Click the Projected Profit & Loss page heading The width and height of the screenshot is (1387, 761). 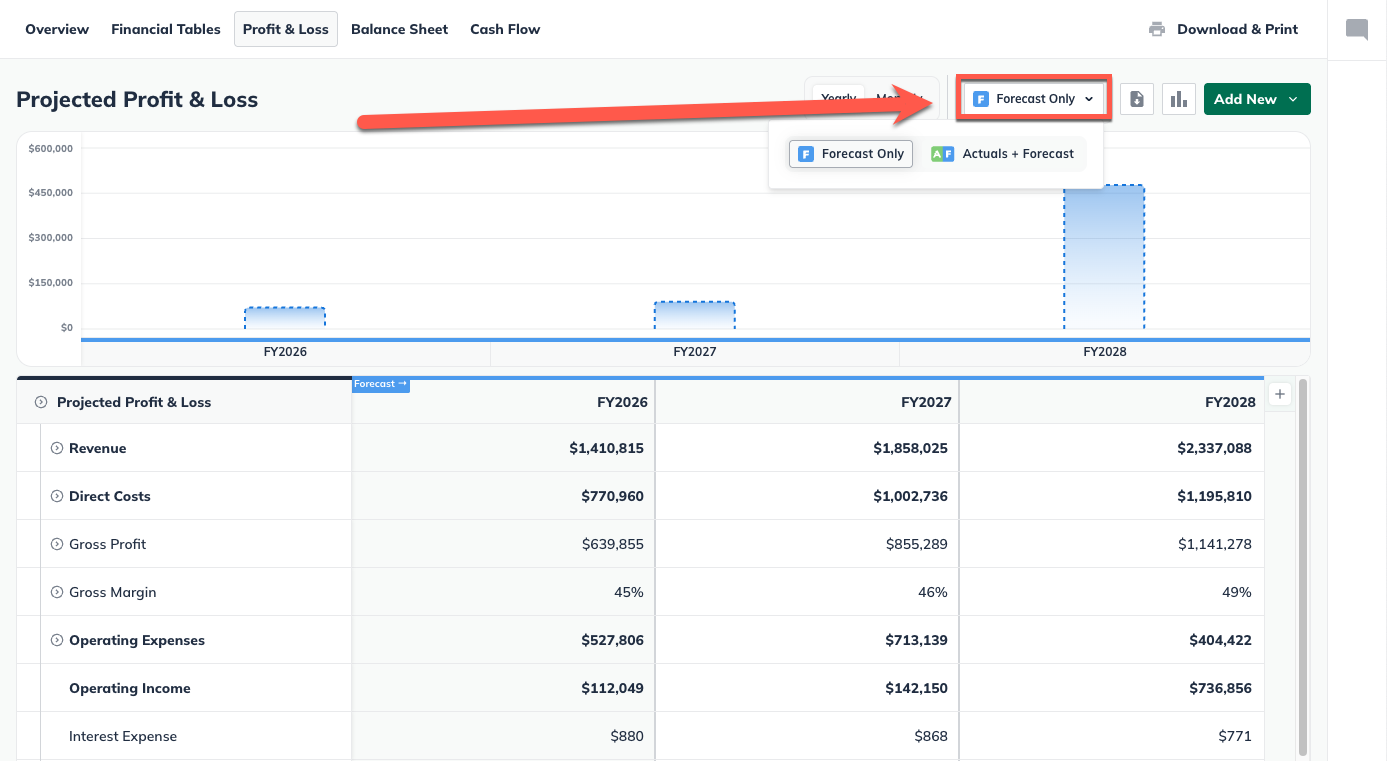(x=137, y=99)
